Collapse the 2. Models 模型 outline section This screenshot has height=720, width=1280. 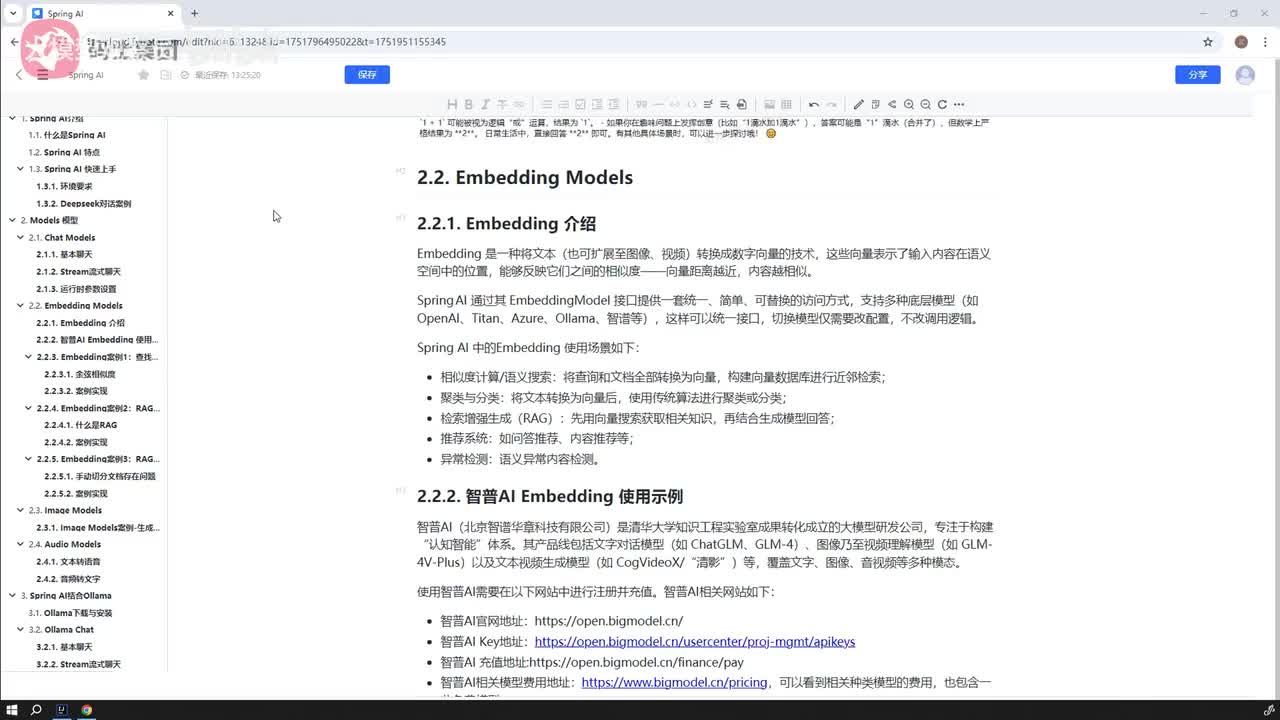(x=12, y=220)
